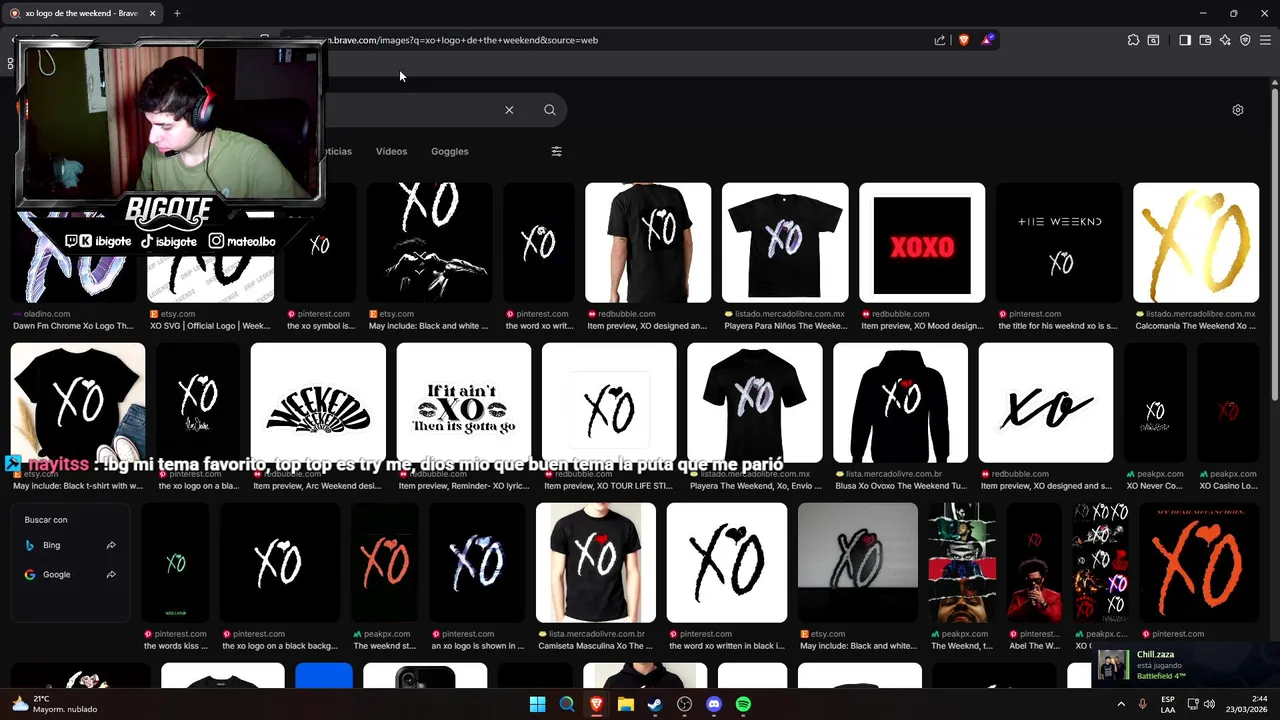Open the Weekend arc design thumbnail
Image resolution: width=1280 pixels, height=720 pixels.
point(318,403)
